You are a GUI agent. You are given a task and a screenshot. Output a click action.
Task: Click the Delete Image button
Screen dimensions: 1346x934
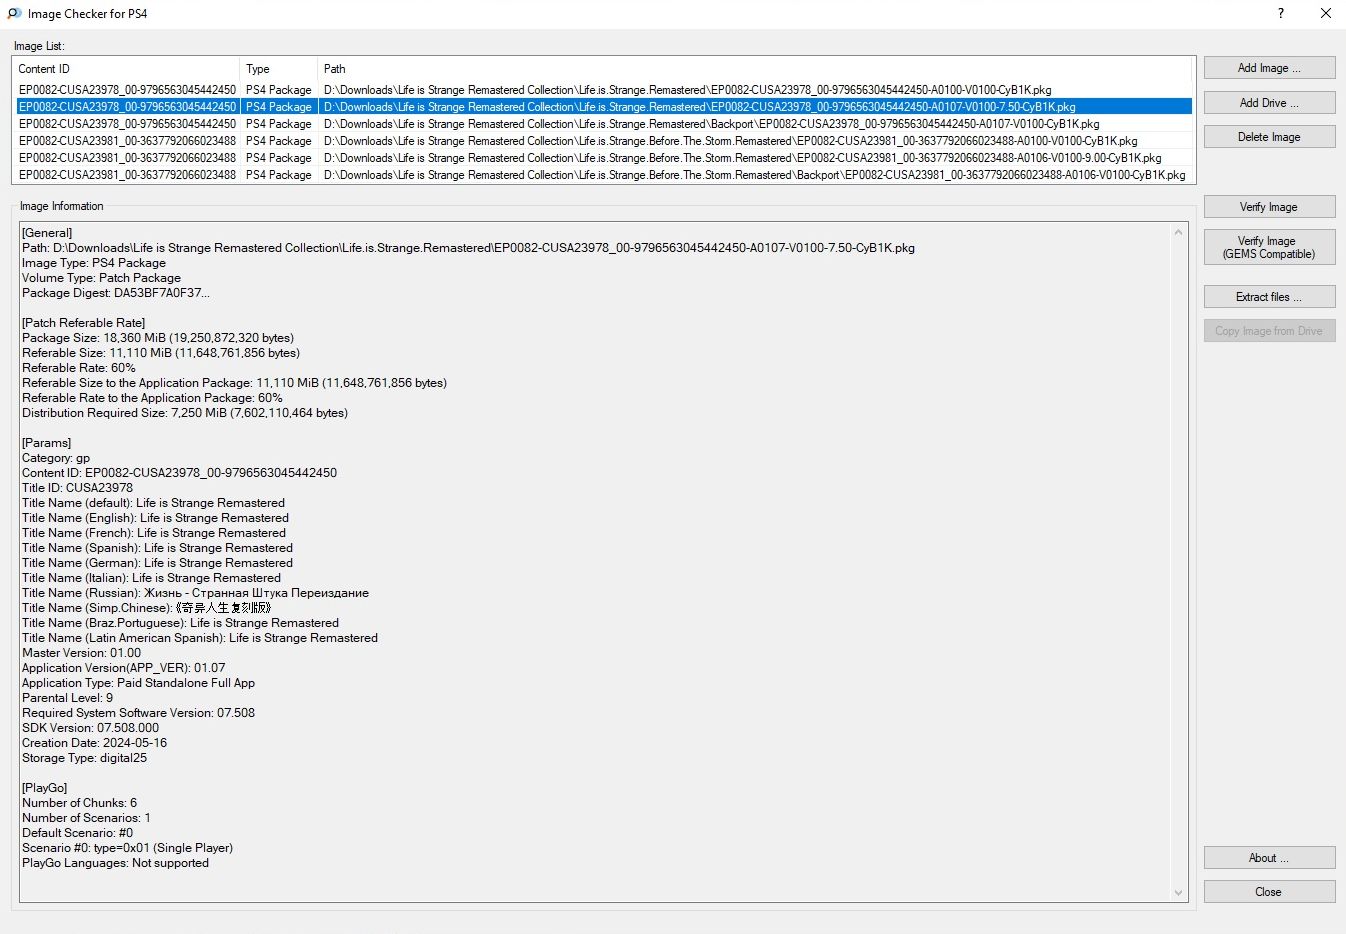point(1269,137)
